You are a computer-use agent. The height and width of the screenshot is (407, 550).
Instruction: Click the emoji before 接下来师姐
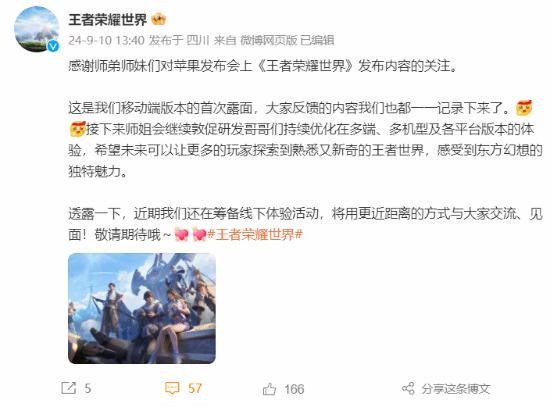78,129
